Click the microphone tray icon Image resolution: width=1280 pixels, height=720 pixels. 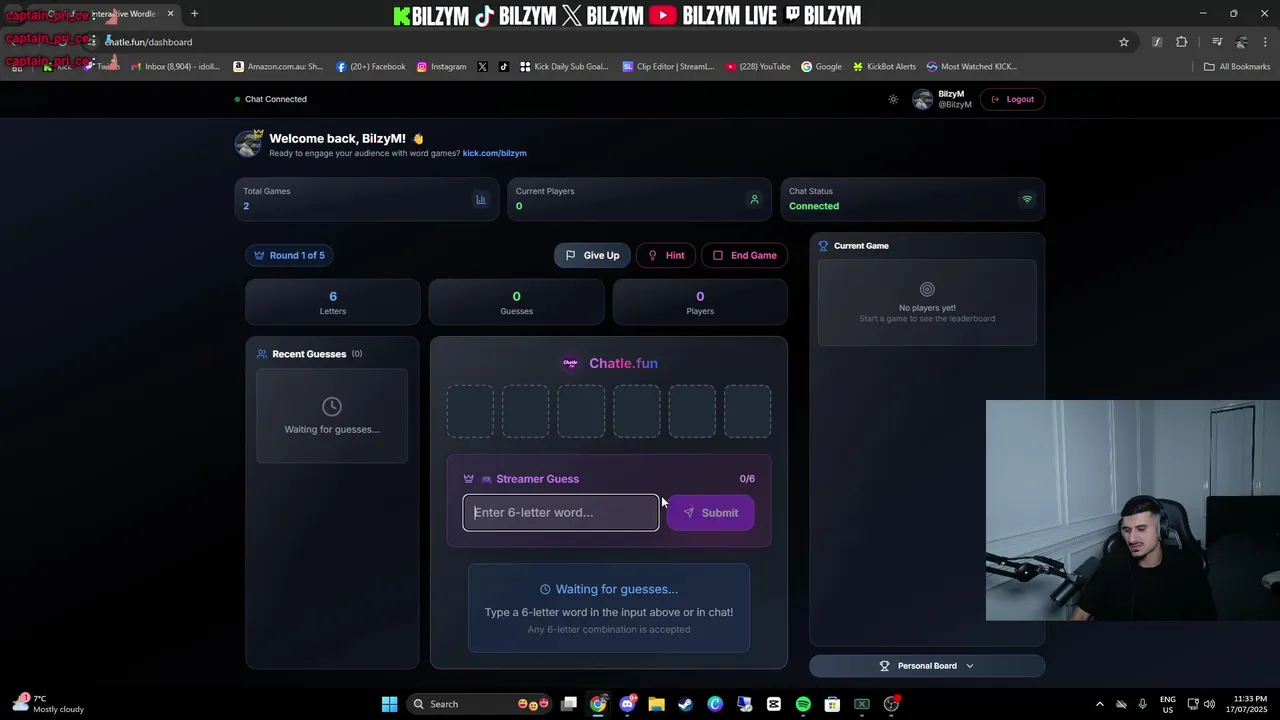point(1143,704)
